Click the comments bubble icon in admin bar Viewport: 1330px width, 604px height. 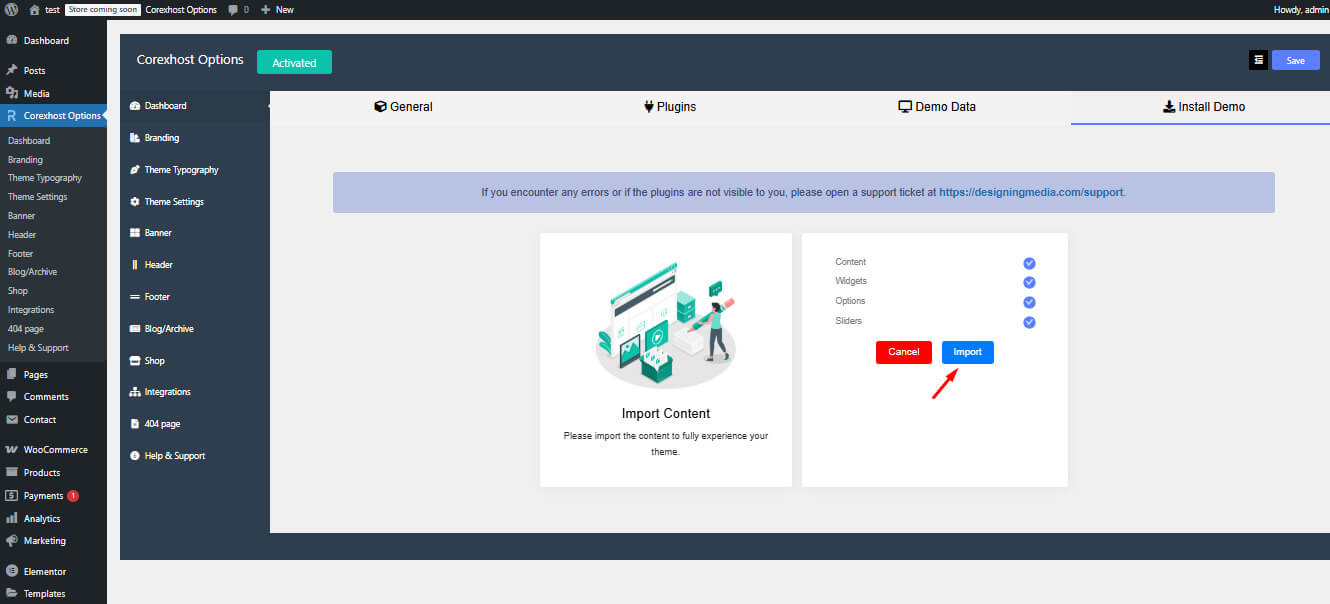coord(233,9)
